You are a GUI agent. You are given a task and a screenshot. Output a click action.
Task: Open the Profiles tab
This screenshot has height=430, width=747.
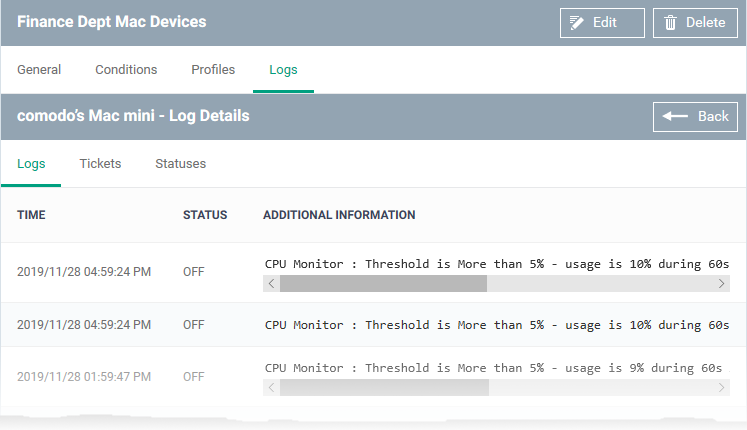(x=213, y=70)
